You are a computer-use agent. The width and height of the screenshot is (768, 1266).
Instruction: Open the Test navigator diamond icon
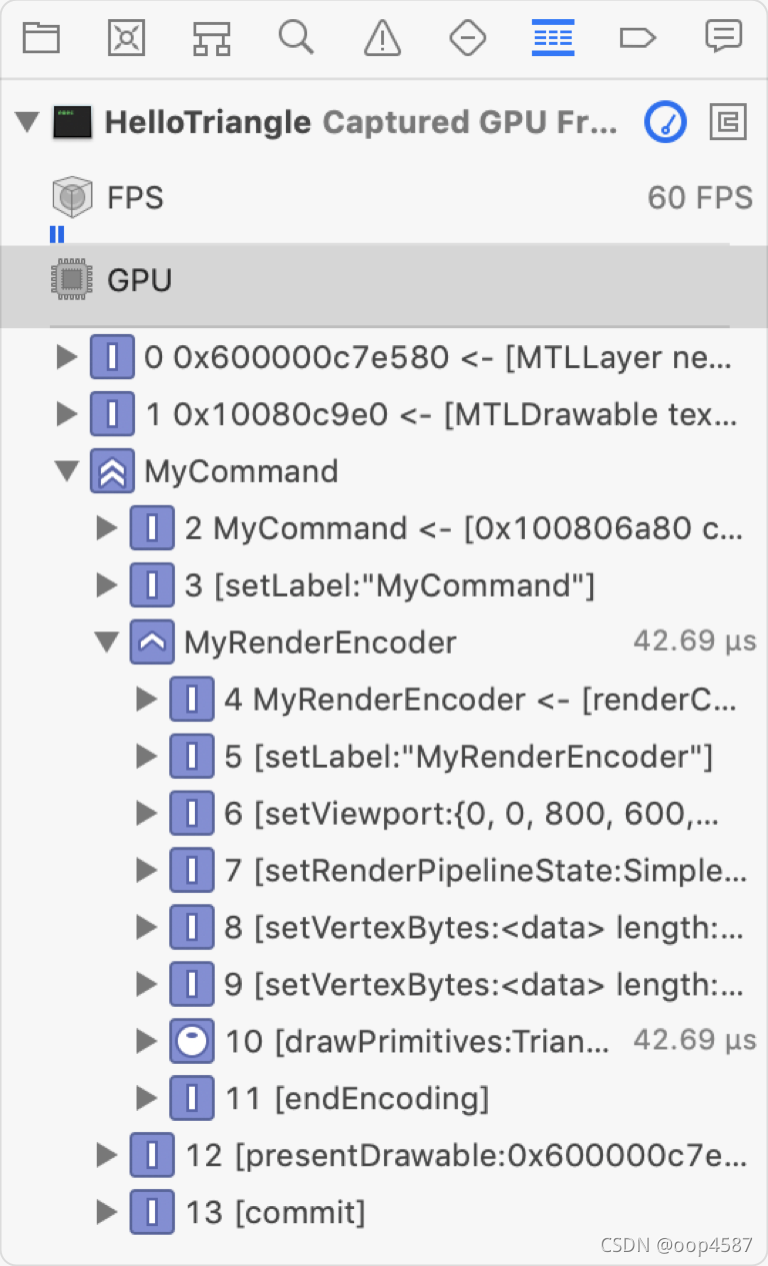[x=467, y=38]
